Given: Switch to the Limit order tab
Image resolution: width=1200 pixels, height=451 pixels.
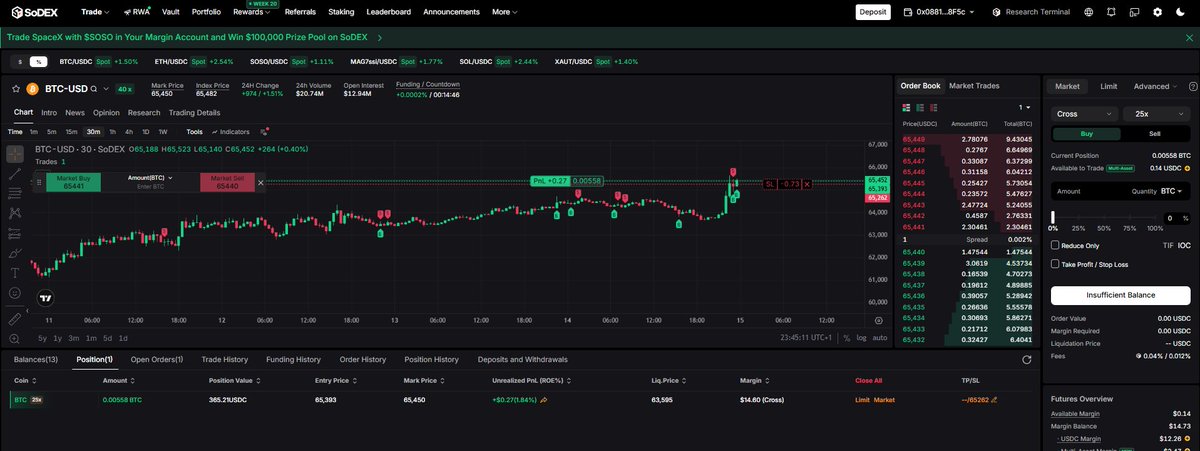Looking at the screenshot, I should pyautogui.click(x=1109, y=87).
